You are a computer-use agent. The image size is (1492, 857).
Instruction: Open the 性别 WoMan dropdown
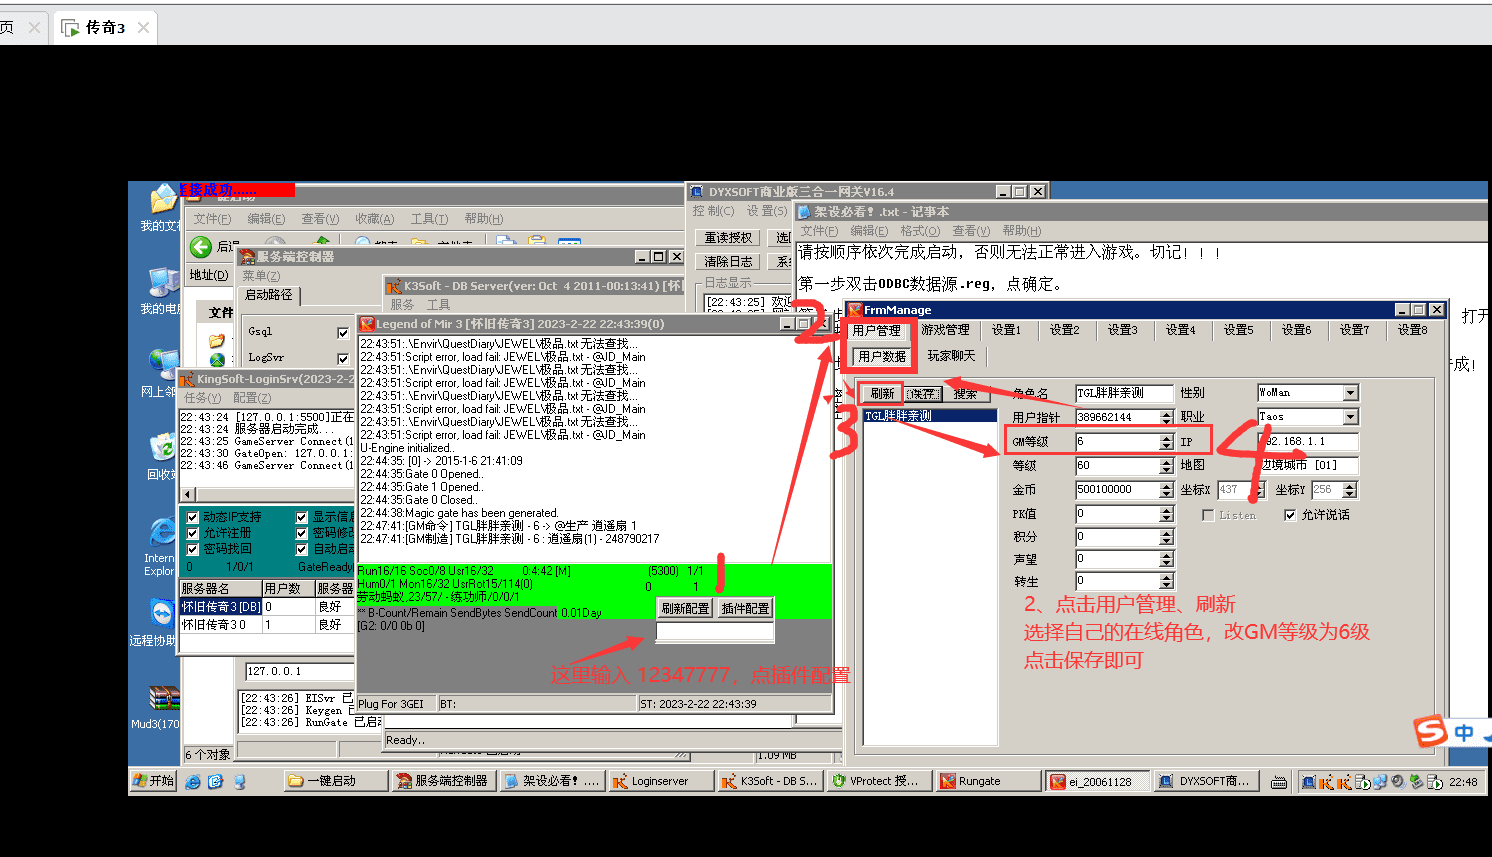pyautogui.click(x=1351, y=393)
